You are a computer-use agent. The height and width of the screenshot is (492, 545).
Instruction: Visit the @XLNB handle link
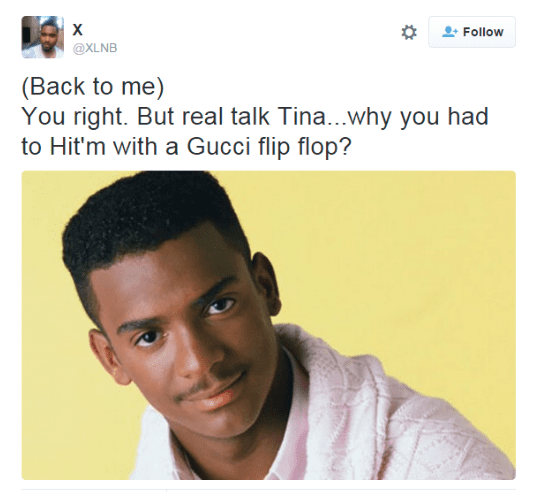[x=95, y=48]
